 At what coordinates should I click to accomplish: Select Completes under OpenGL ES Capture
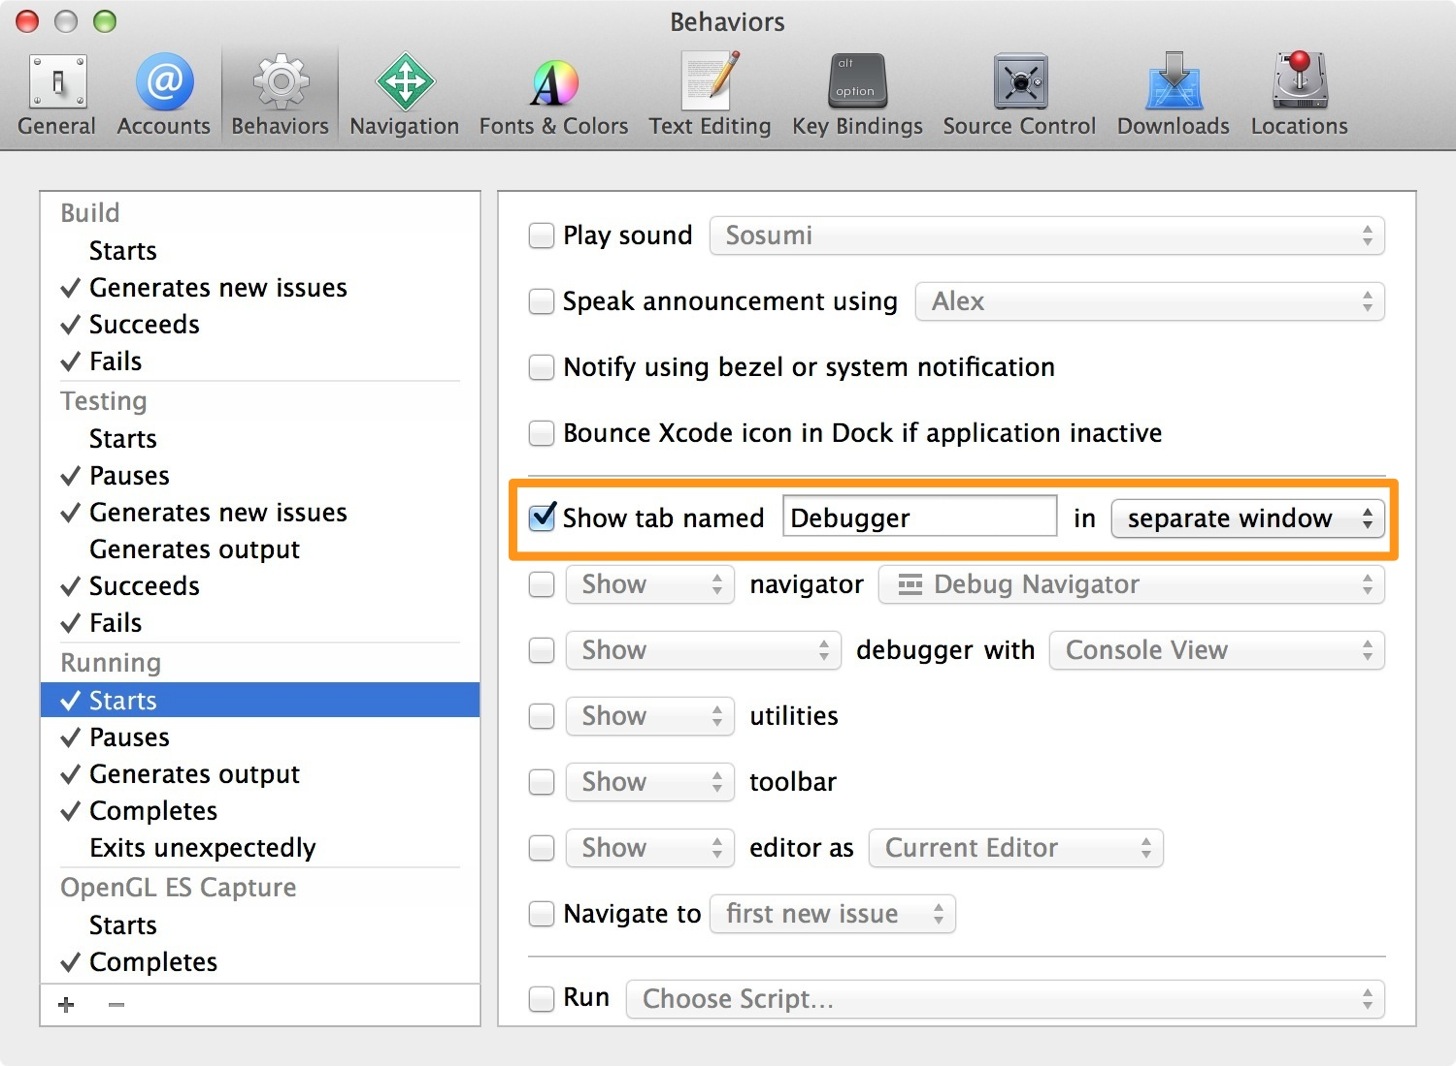[x=260, y=962]
